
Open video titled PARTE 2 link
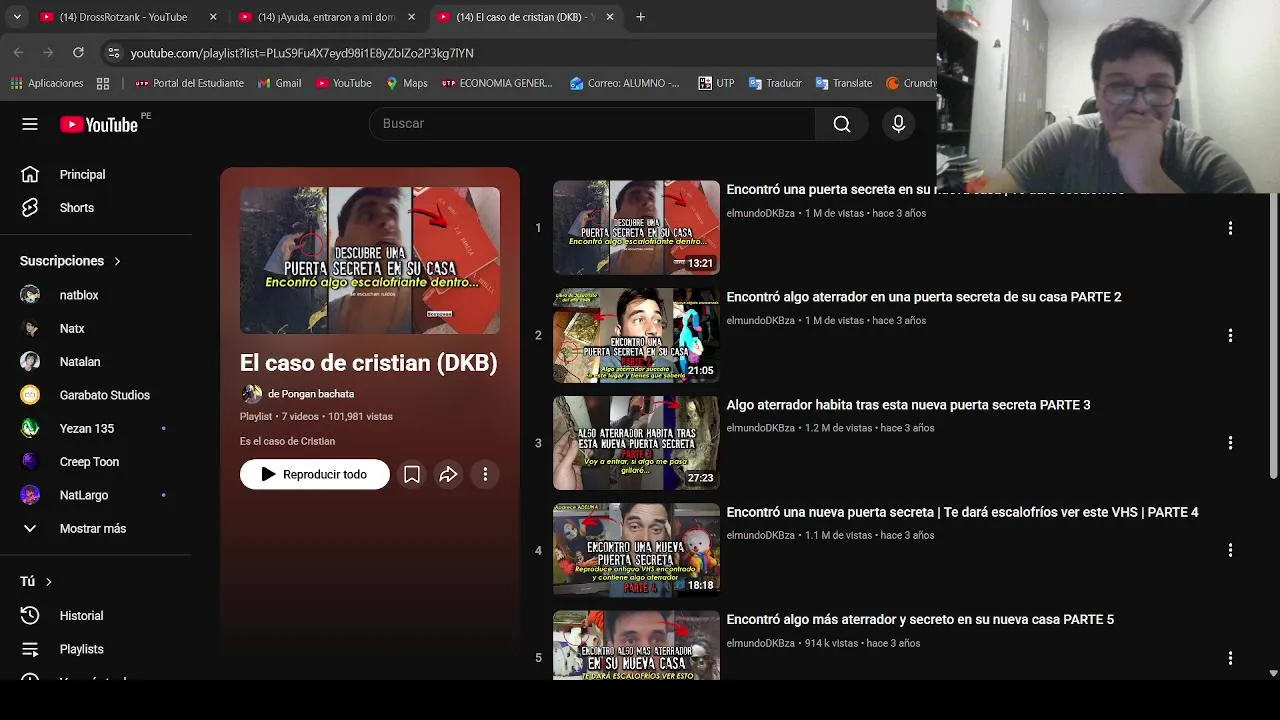(923, 297)
